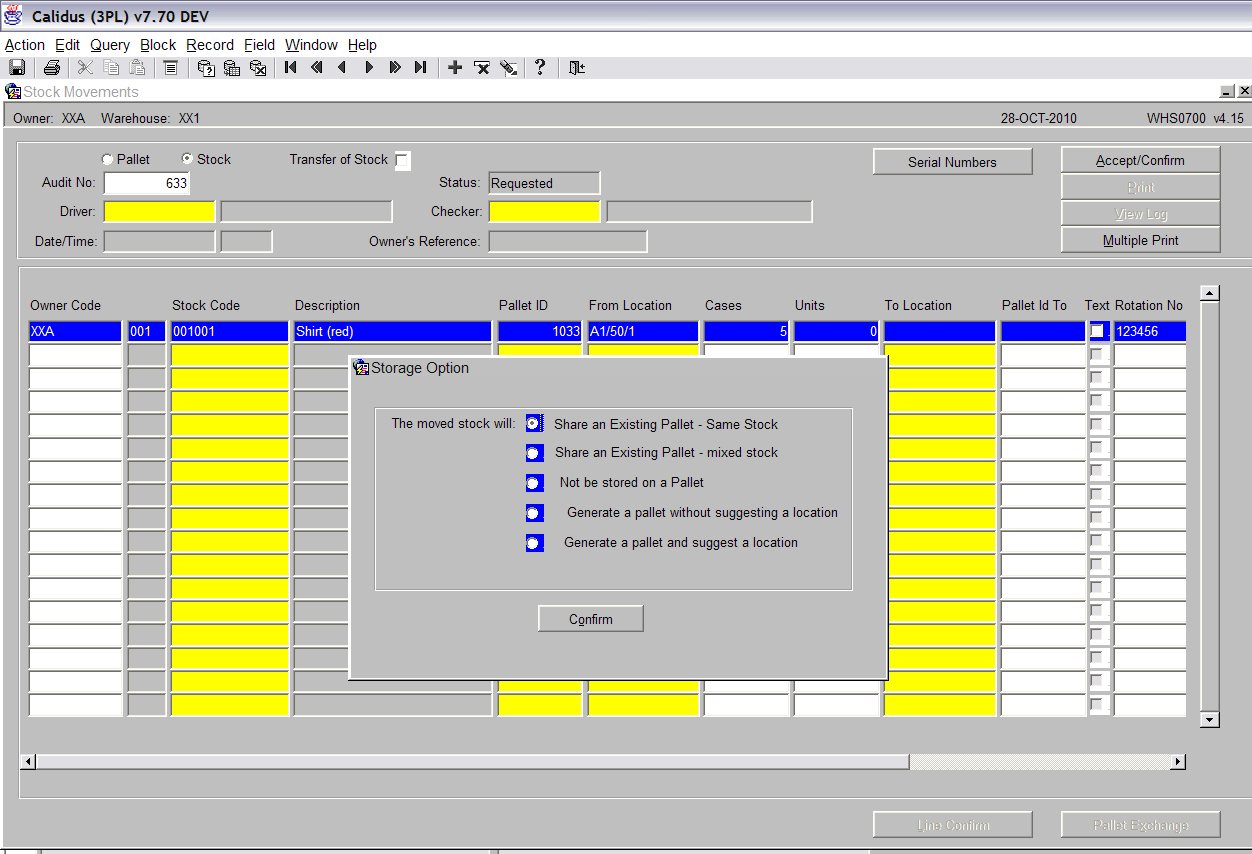
Task: Click the Accept/Confirm button
Action: coord(1140,160)
